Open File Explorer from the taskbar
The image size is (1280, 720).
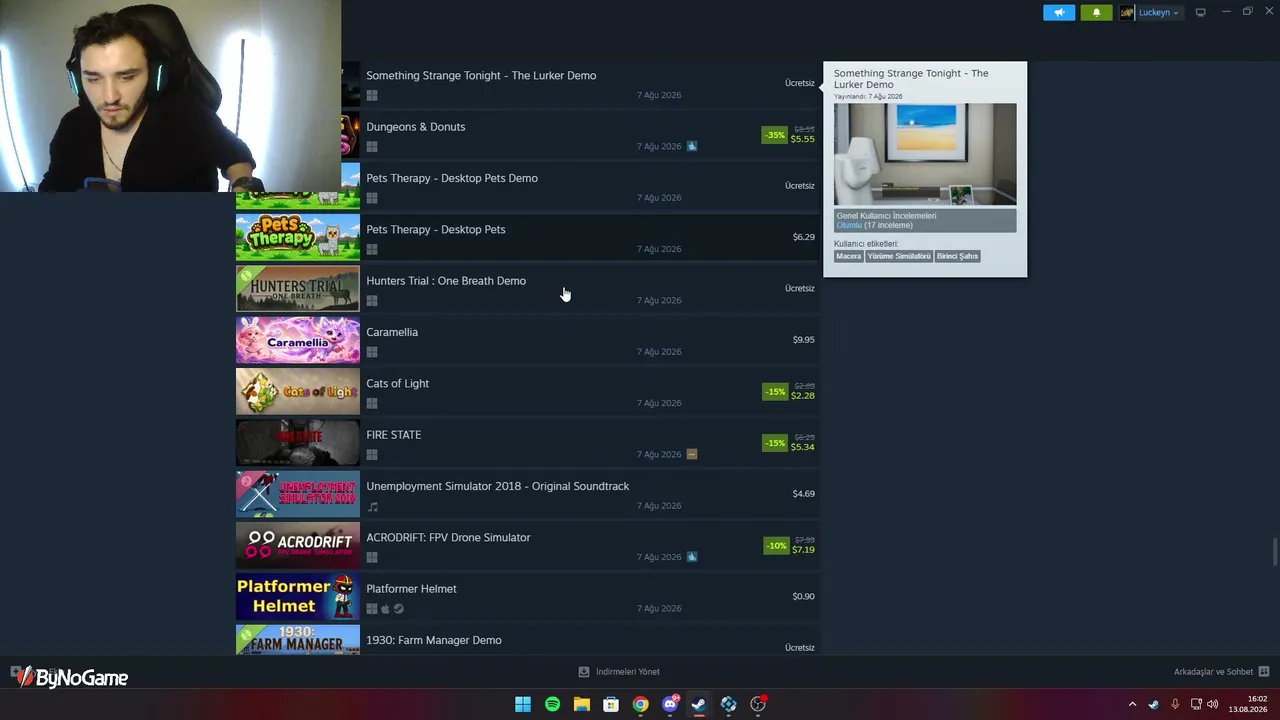click(x=581, y=705)
